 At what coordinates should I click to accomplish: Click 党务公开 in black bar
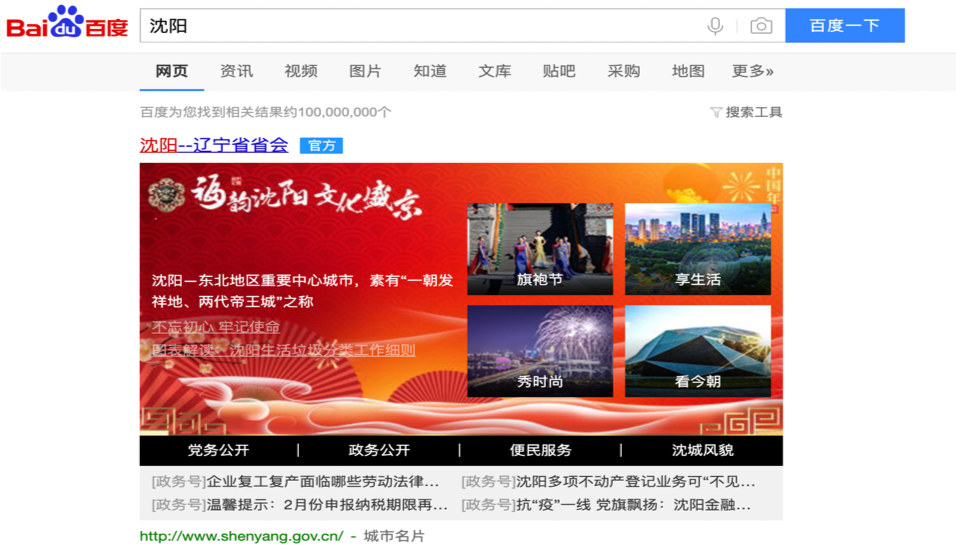(x=218, y=451)
